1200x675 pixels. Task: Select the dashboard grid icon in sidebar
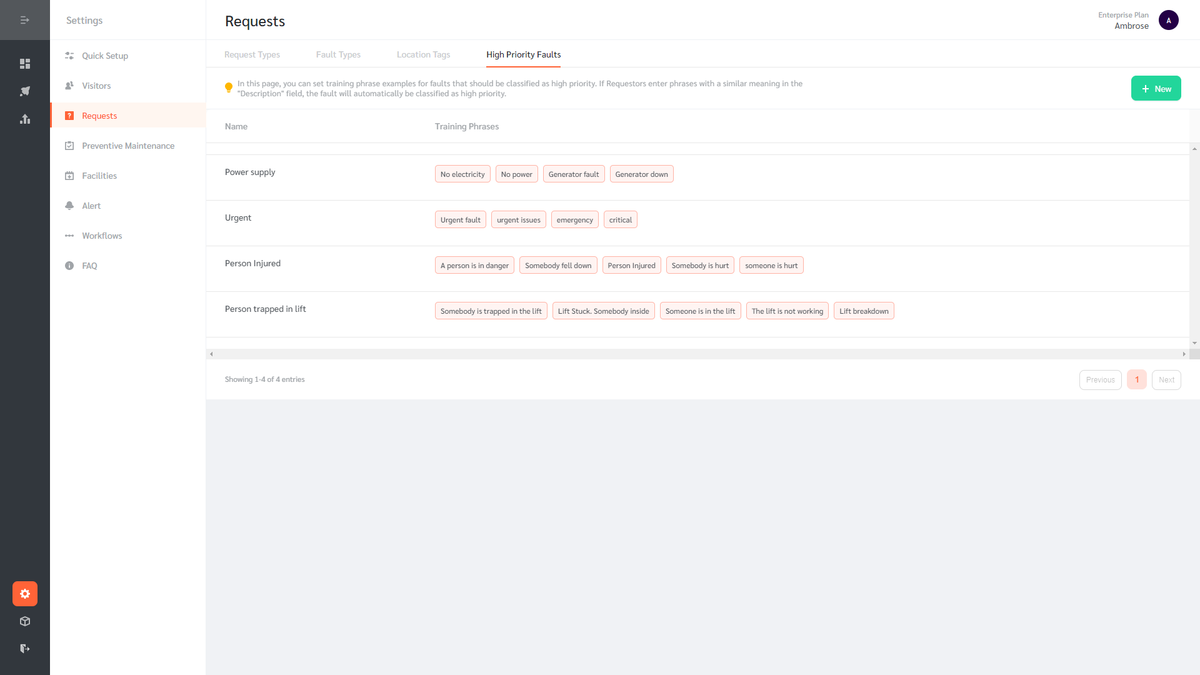click(24, 63)
